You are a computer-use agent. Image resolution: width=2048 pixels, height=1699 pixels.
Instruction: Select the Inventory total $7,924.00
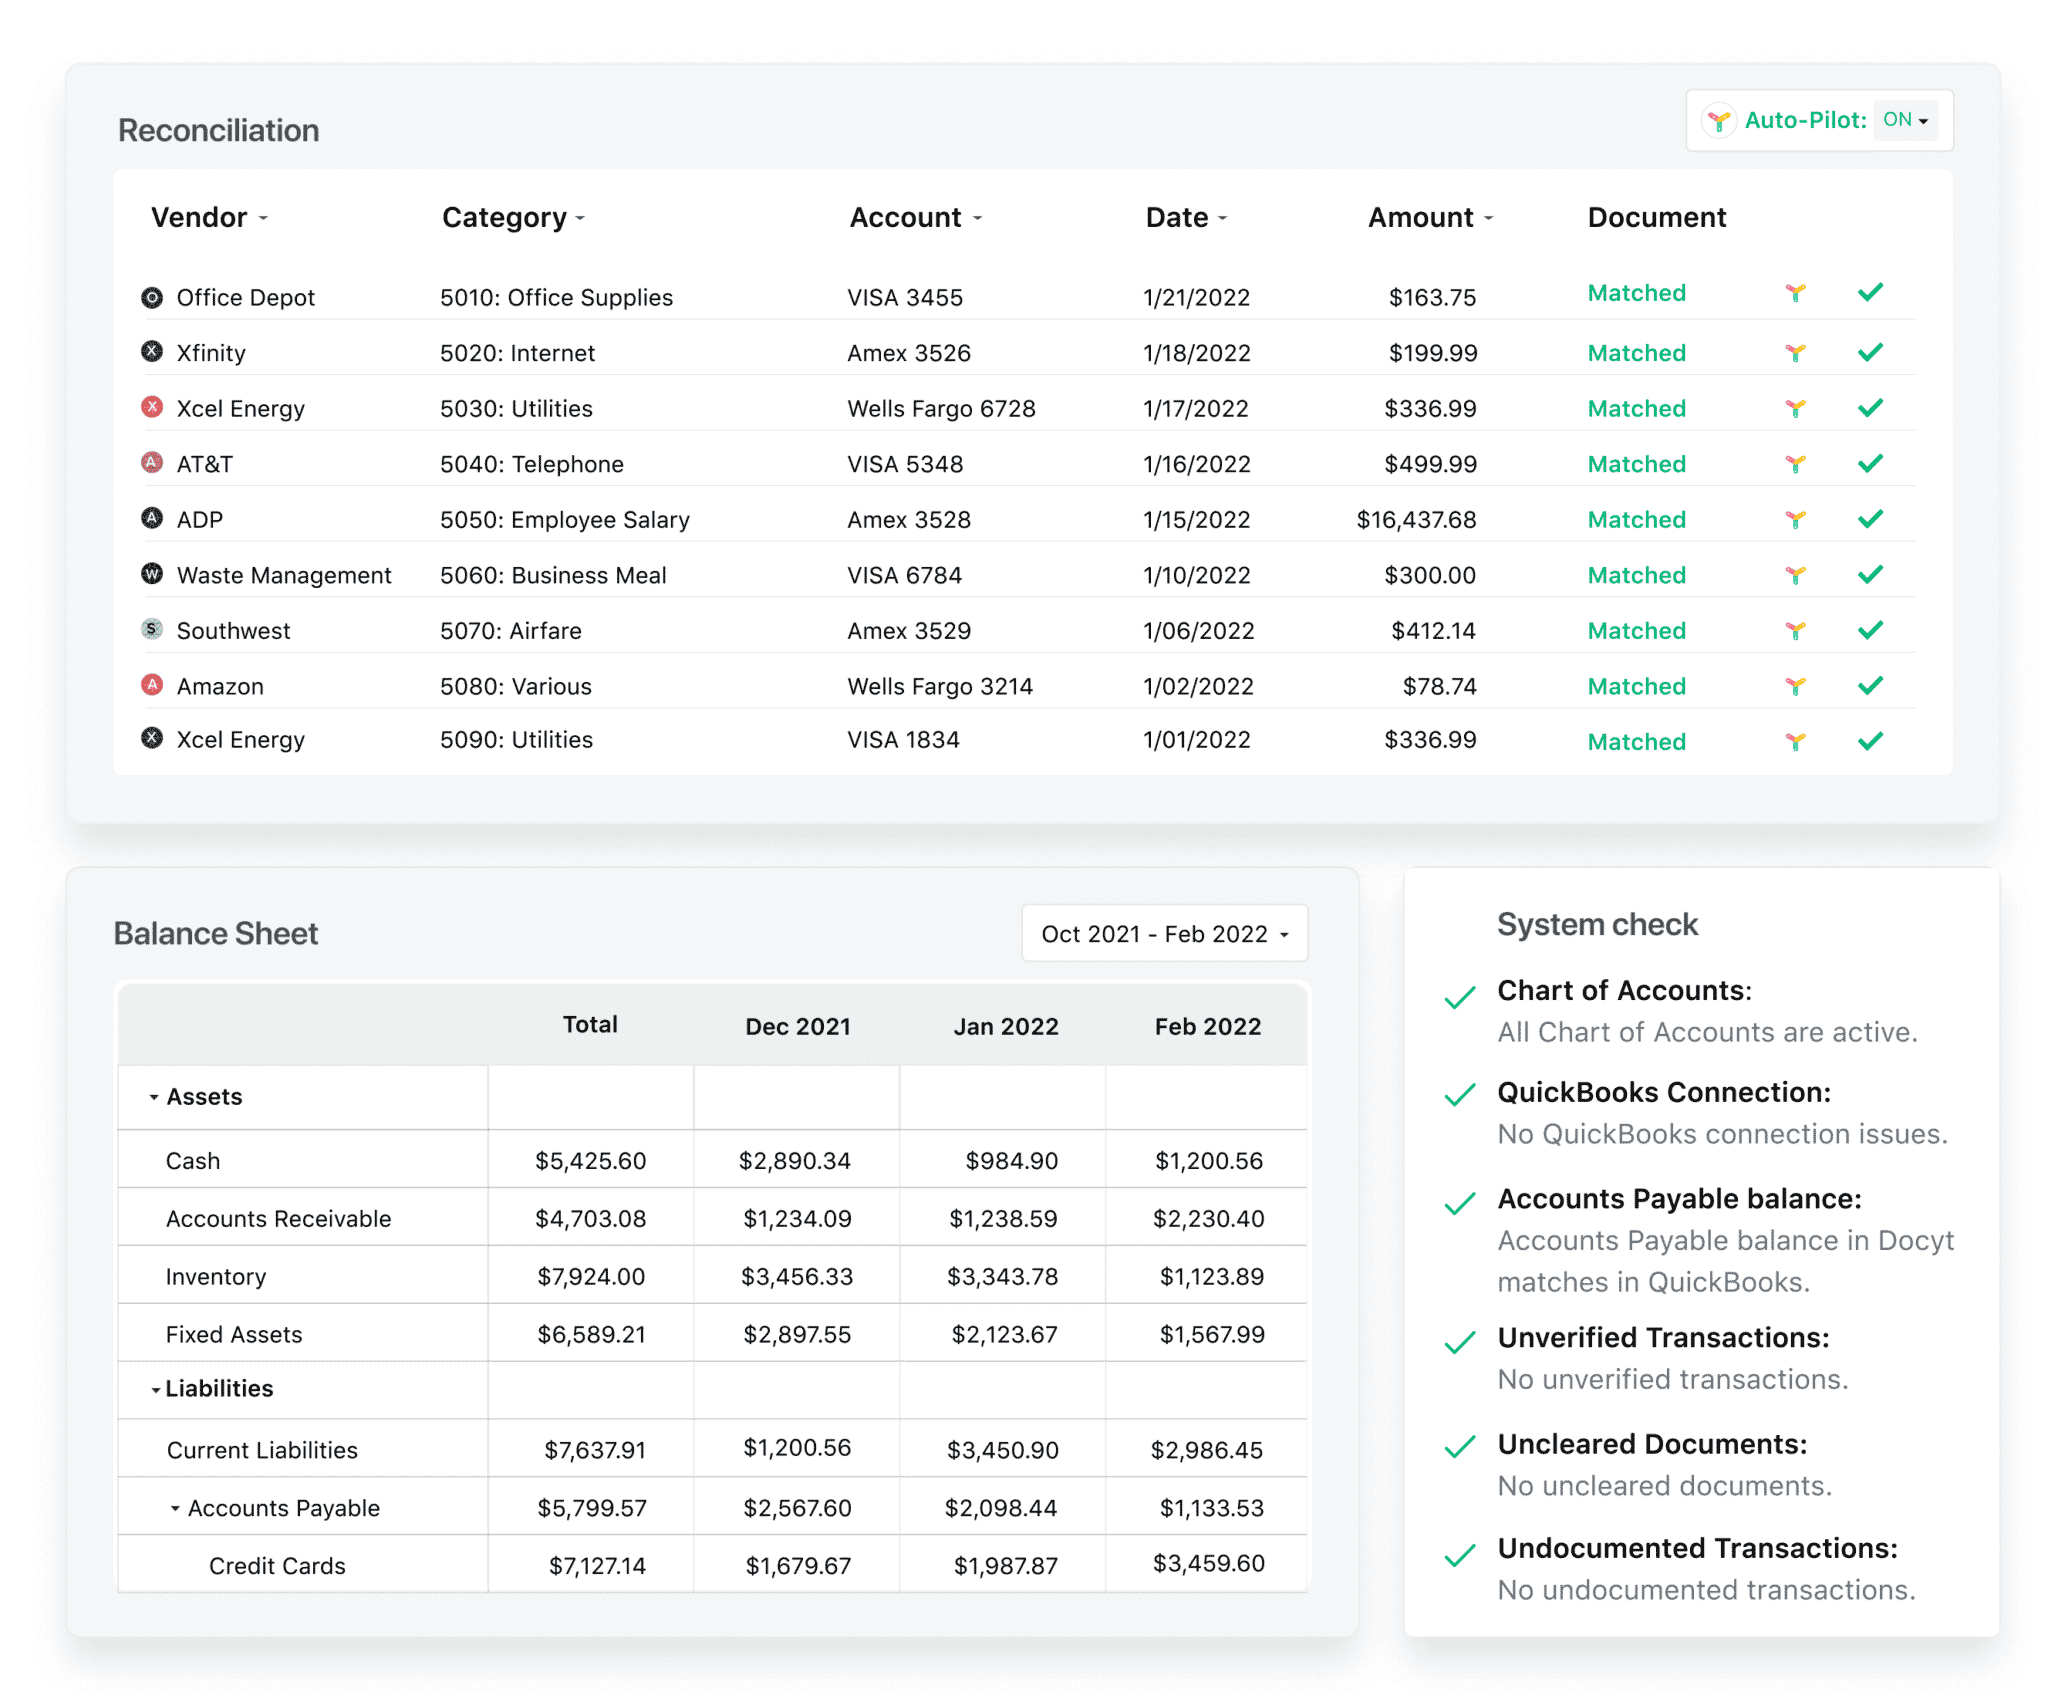[x=591, y=1277]
